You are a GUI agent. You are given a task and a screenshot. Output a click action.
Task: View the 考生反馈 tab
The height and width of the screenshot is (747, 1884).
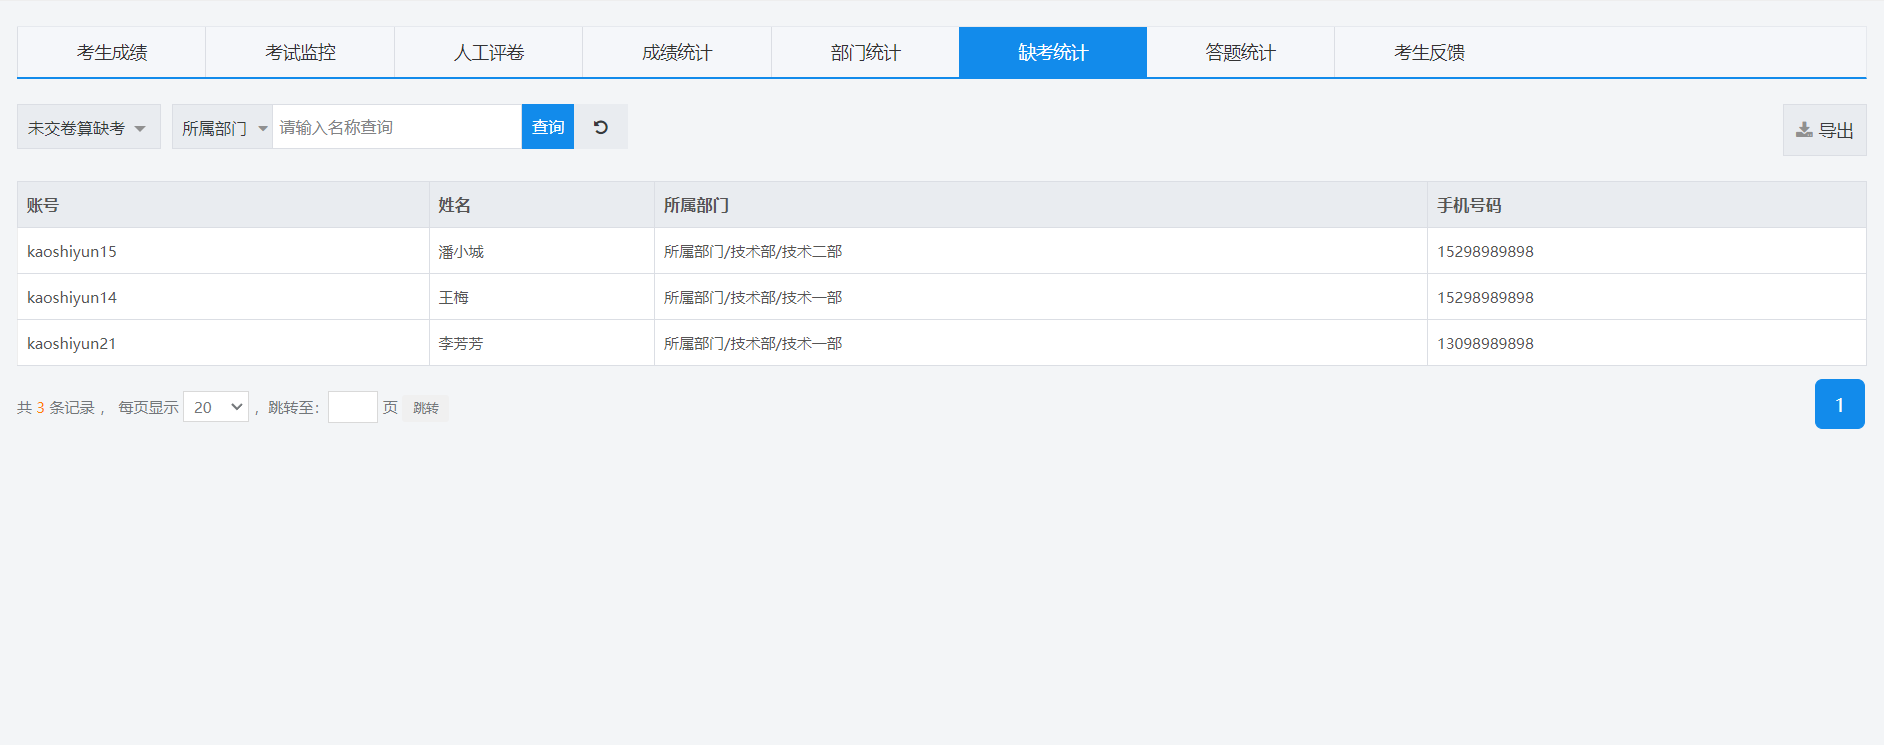pos(1429,53)
